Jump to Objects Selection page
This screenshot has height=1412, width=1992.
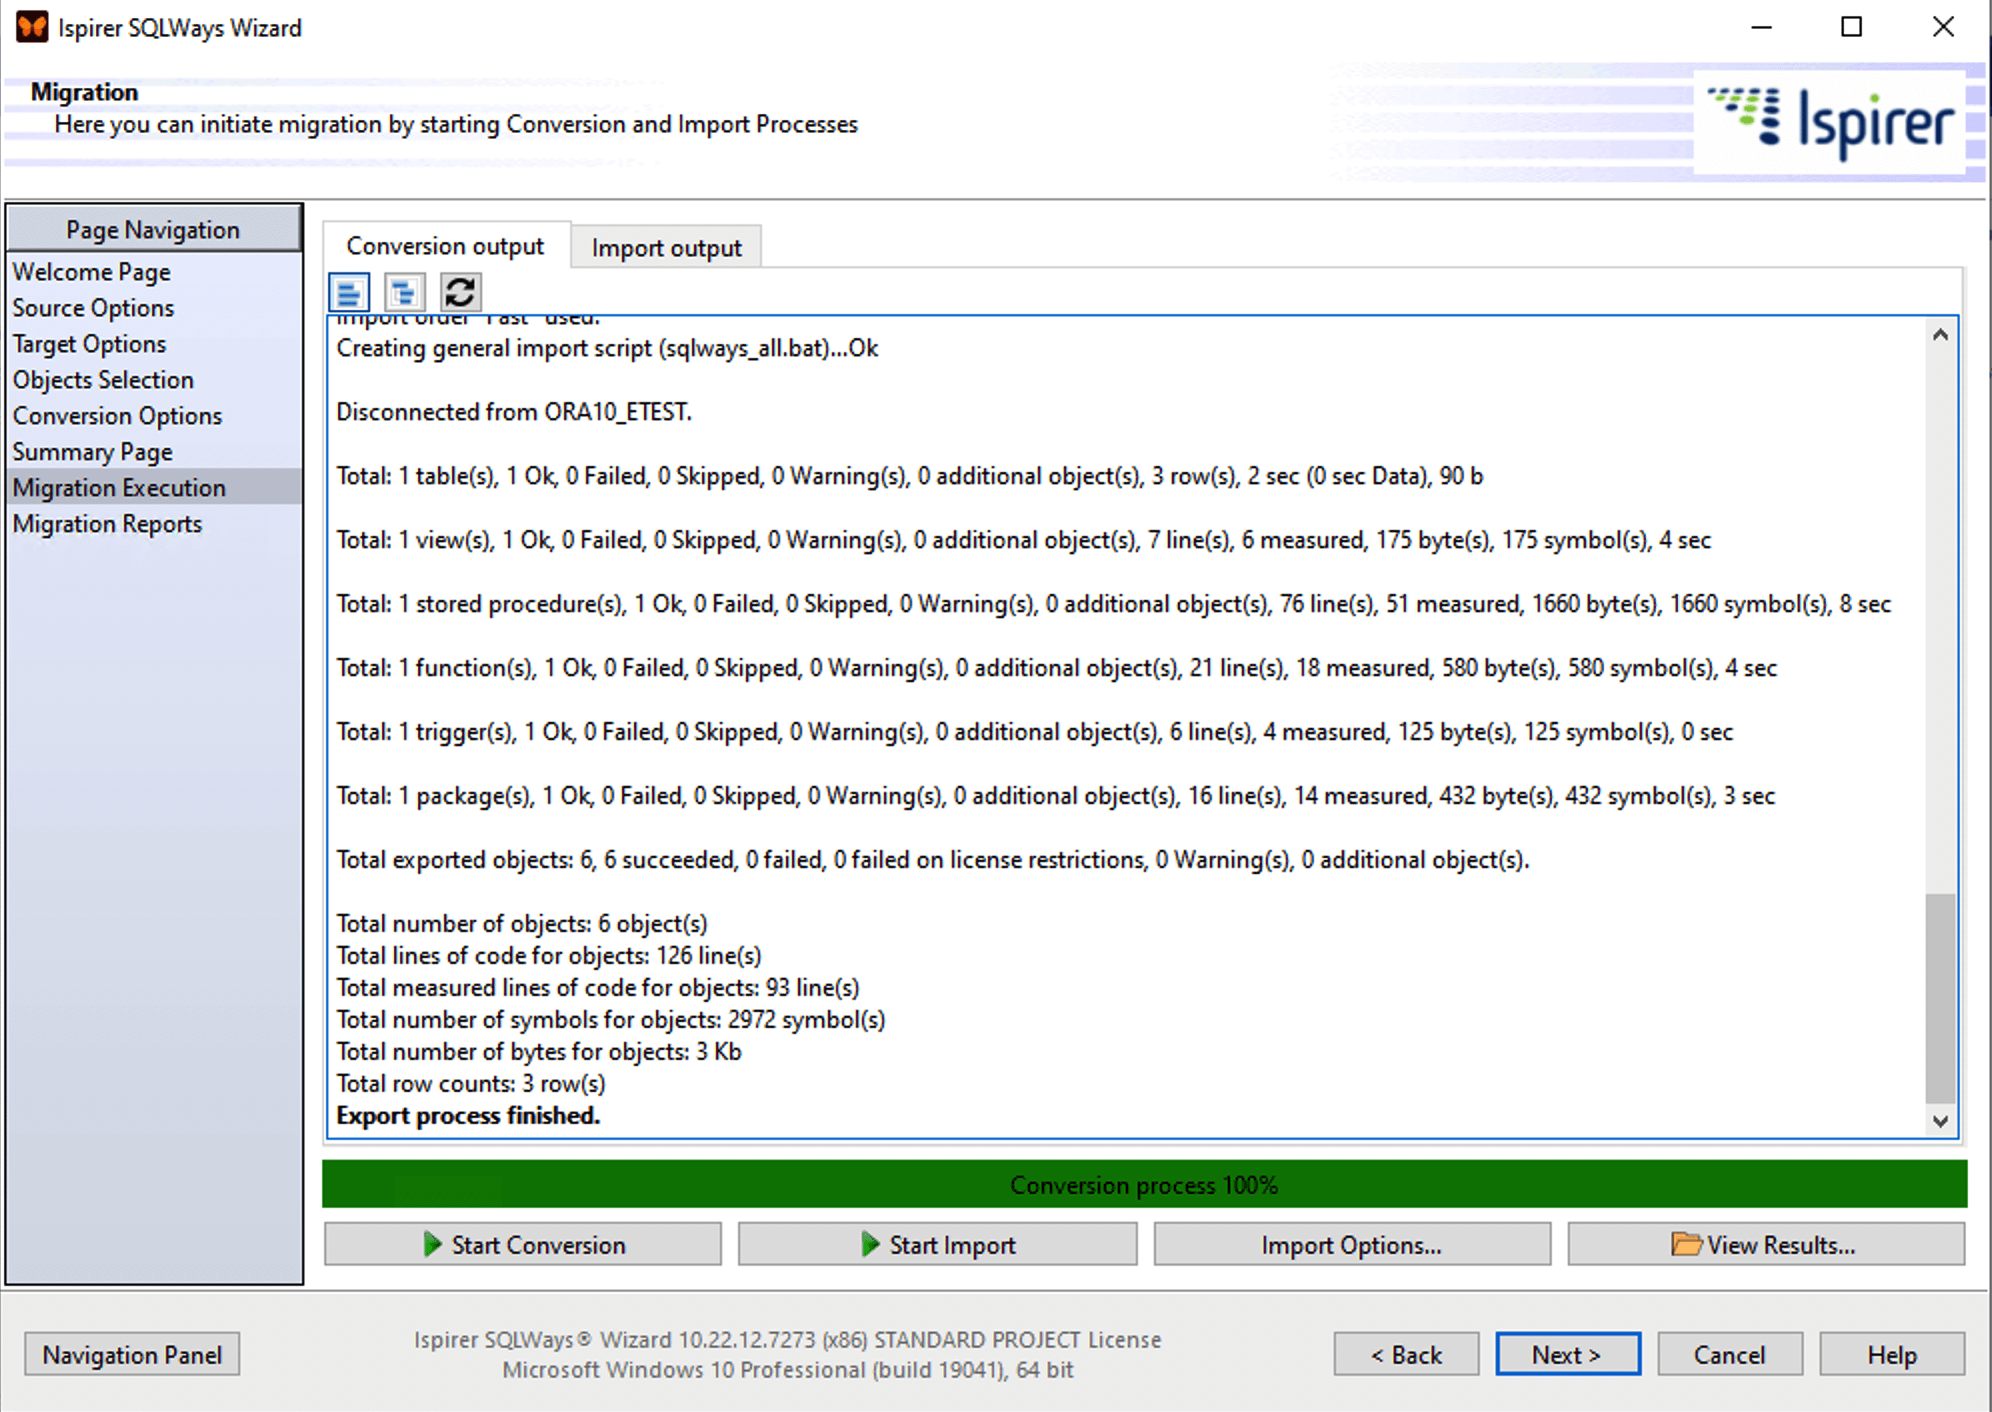click(103, 380)
